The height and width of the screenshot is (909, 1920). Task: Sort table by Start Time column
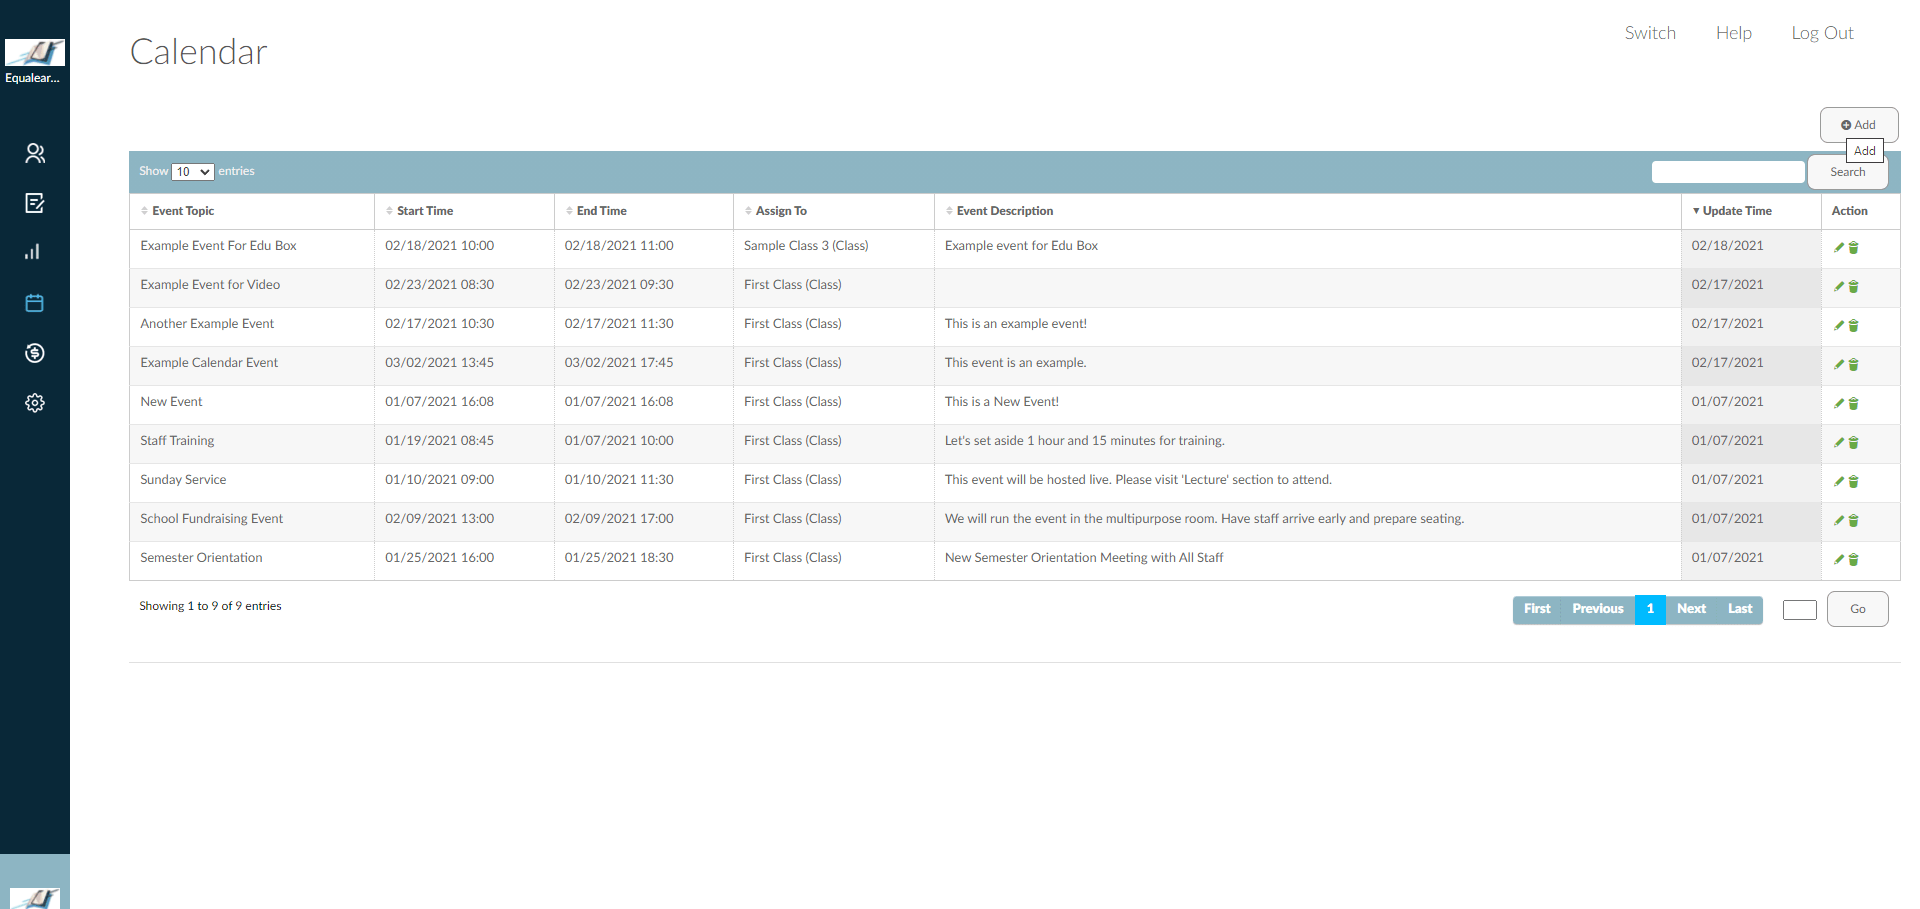coord(464,211)
